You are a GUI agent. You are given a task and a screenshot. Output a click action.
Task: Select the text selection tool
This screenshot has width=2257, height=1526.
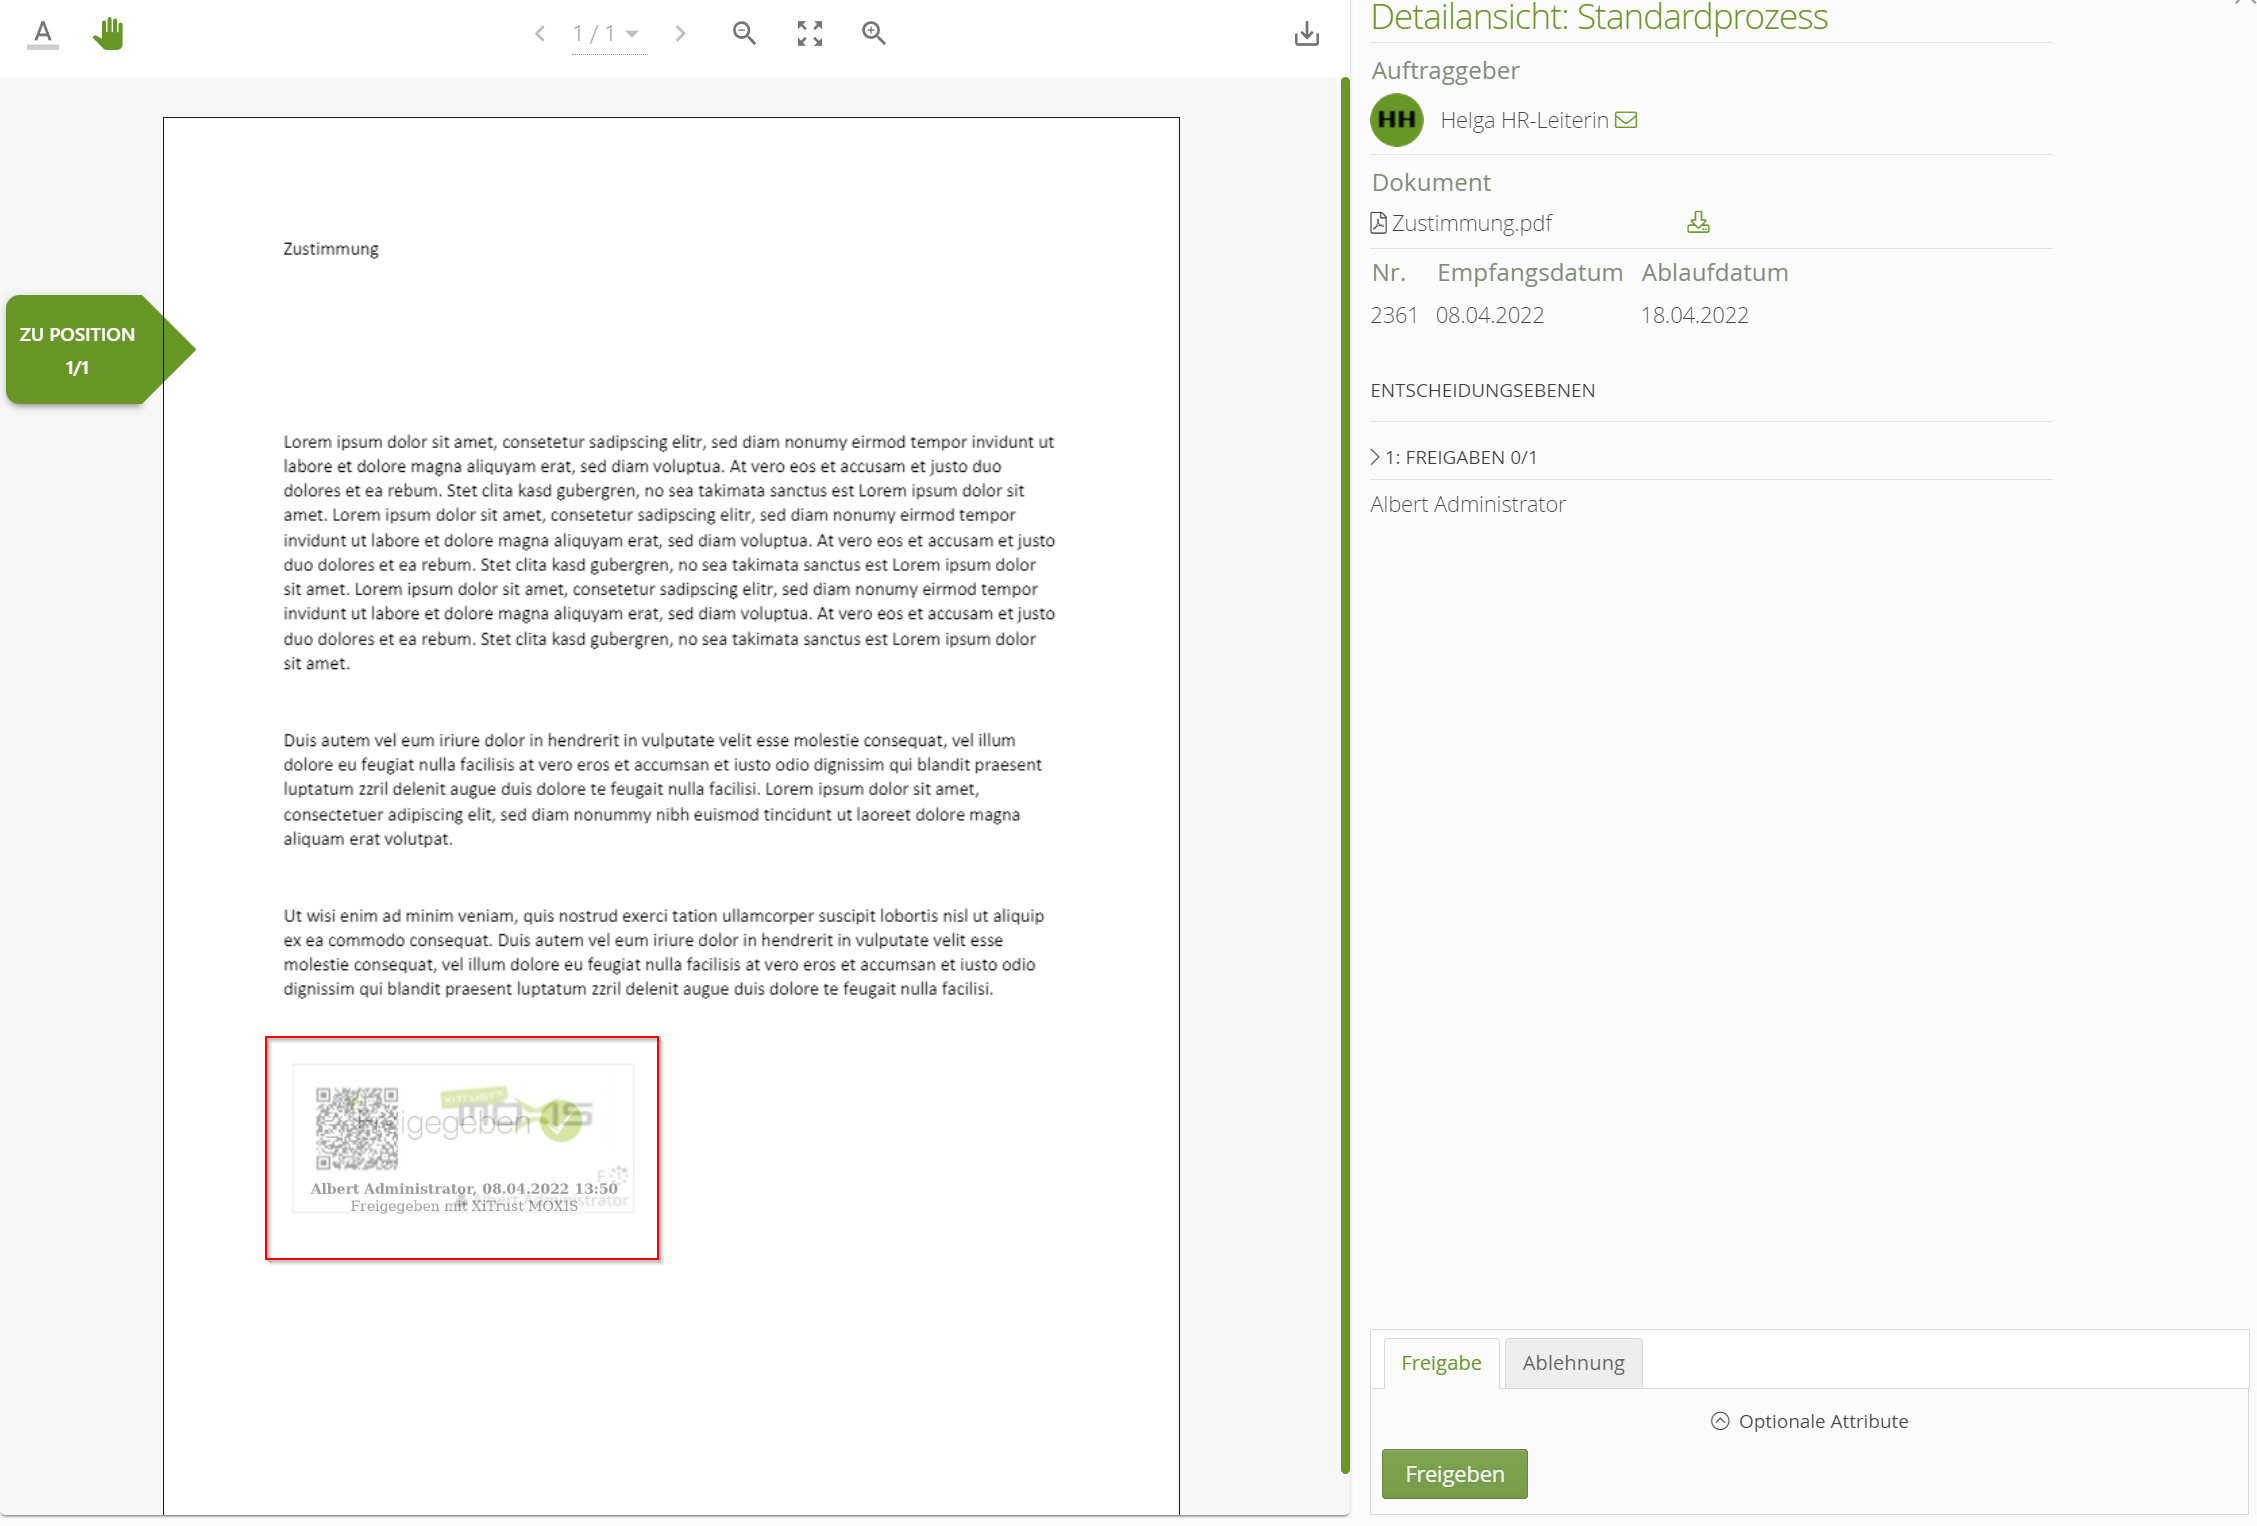coord(42,34)
